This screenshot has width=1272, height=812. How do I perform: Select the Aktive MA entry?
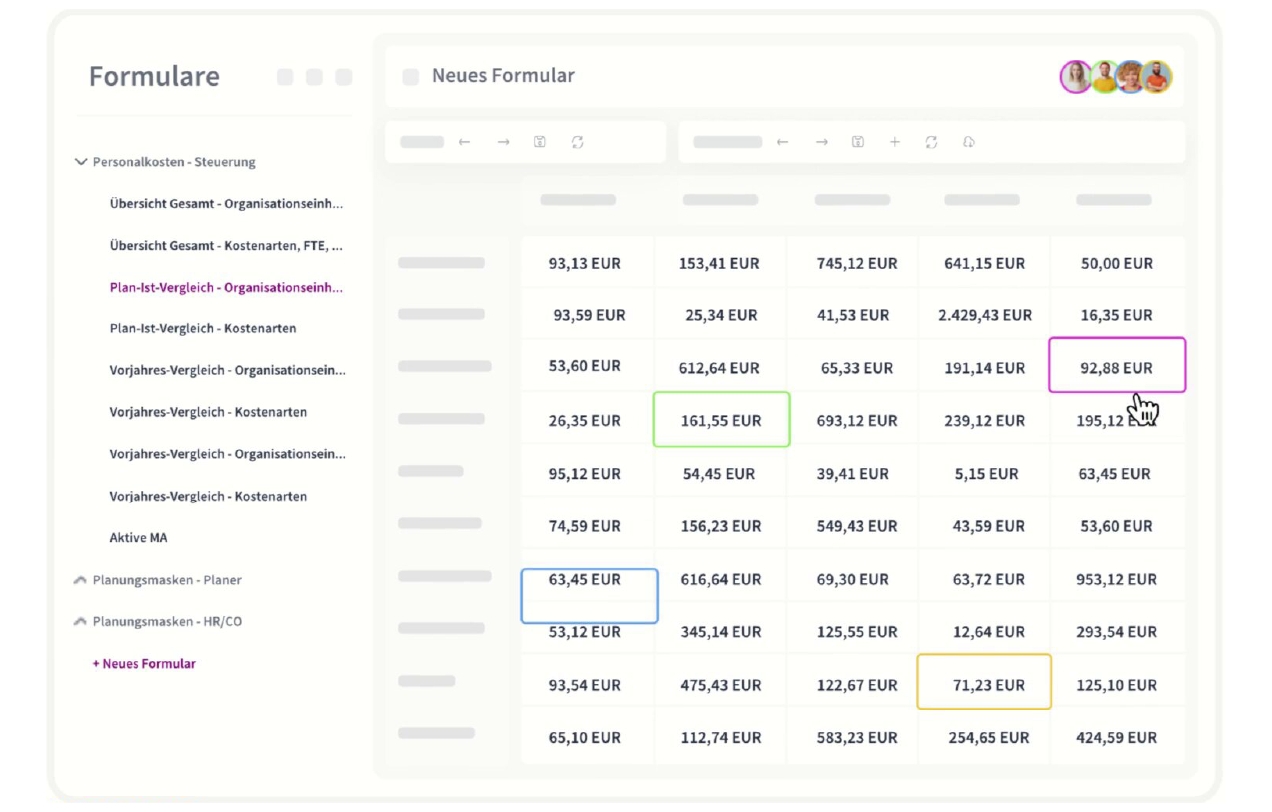(138, 538)
